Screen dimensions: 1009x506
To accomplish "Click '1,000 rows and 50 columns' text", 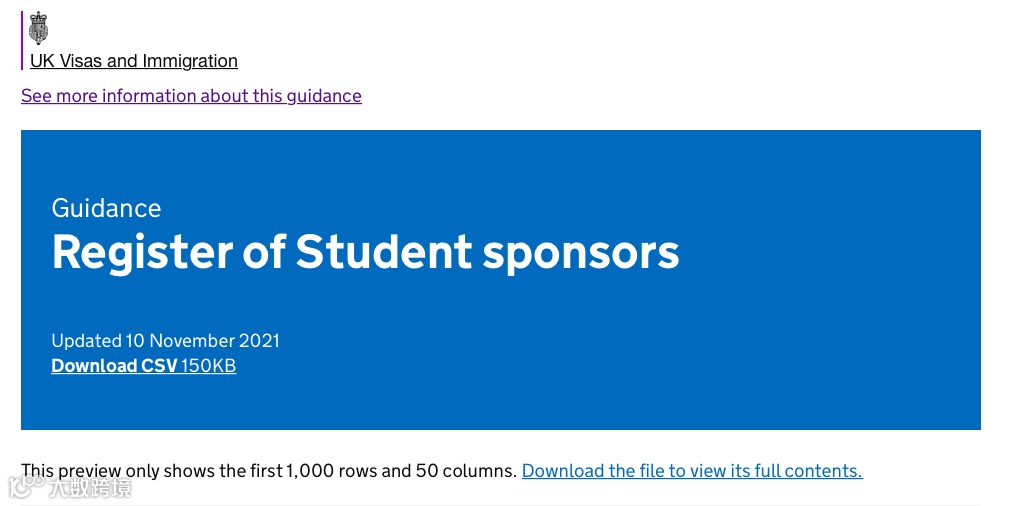I will pyautogui.click(x=400, y=471).
